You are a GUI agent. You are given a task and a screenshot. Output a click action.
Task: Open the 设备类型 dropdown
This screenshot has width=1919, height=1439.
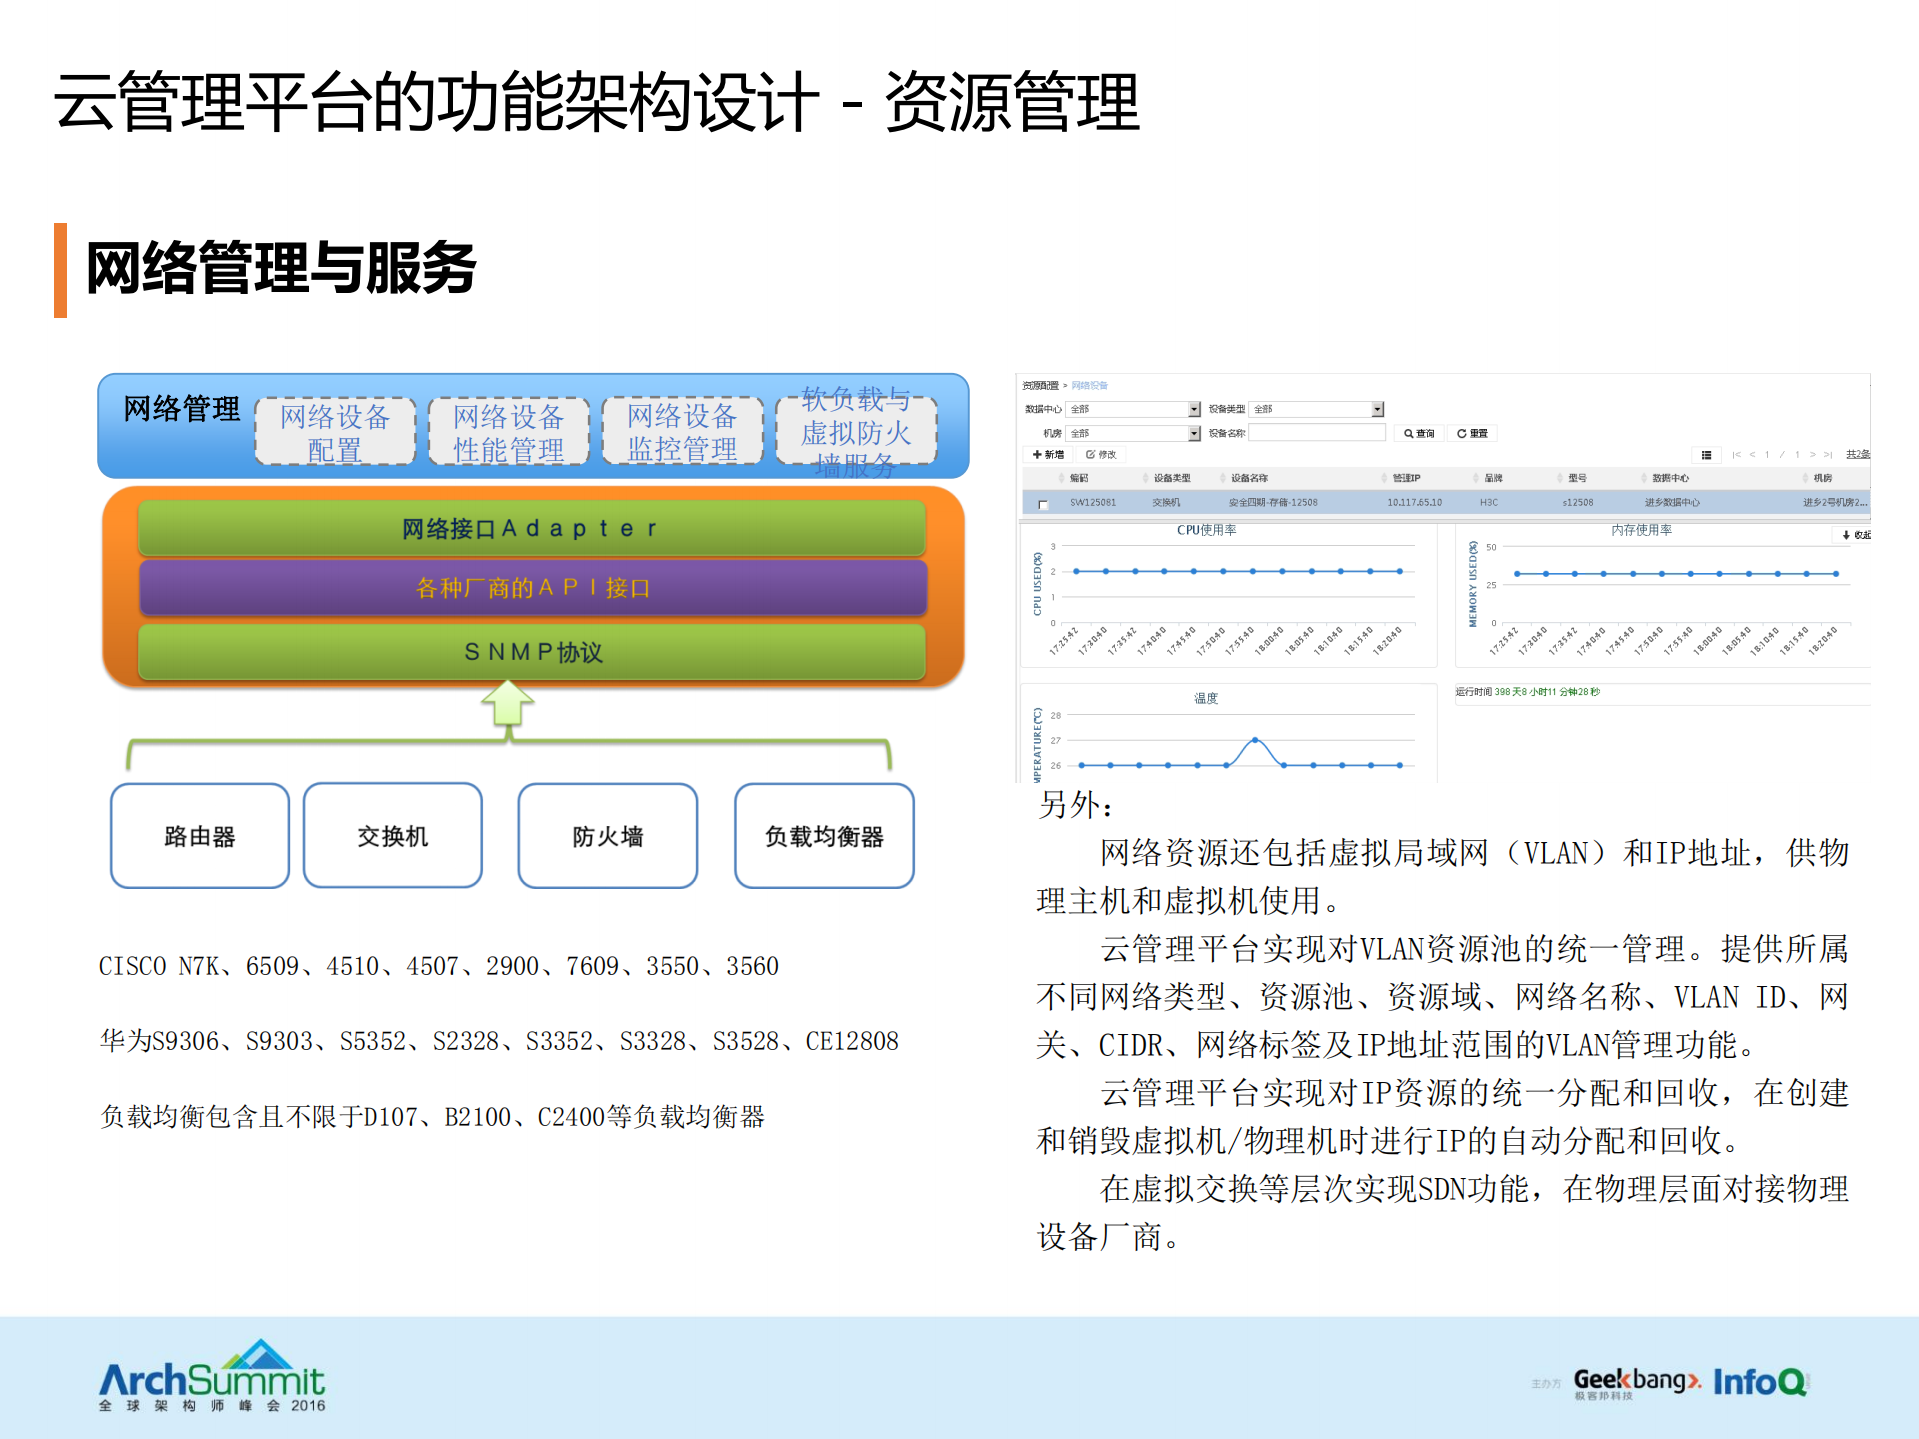point(1376,408)
